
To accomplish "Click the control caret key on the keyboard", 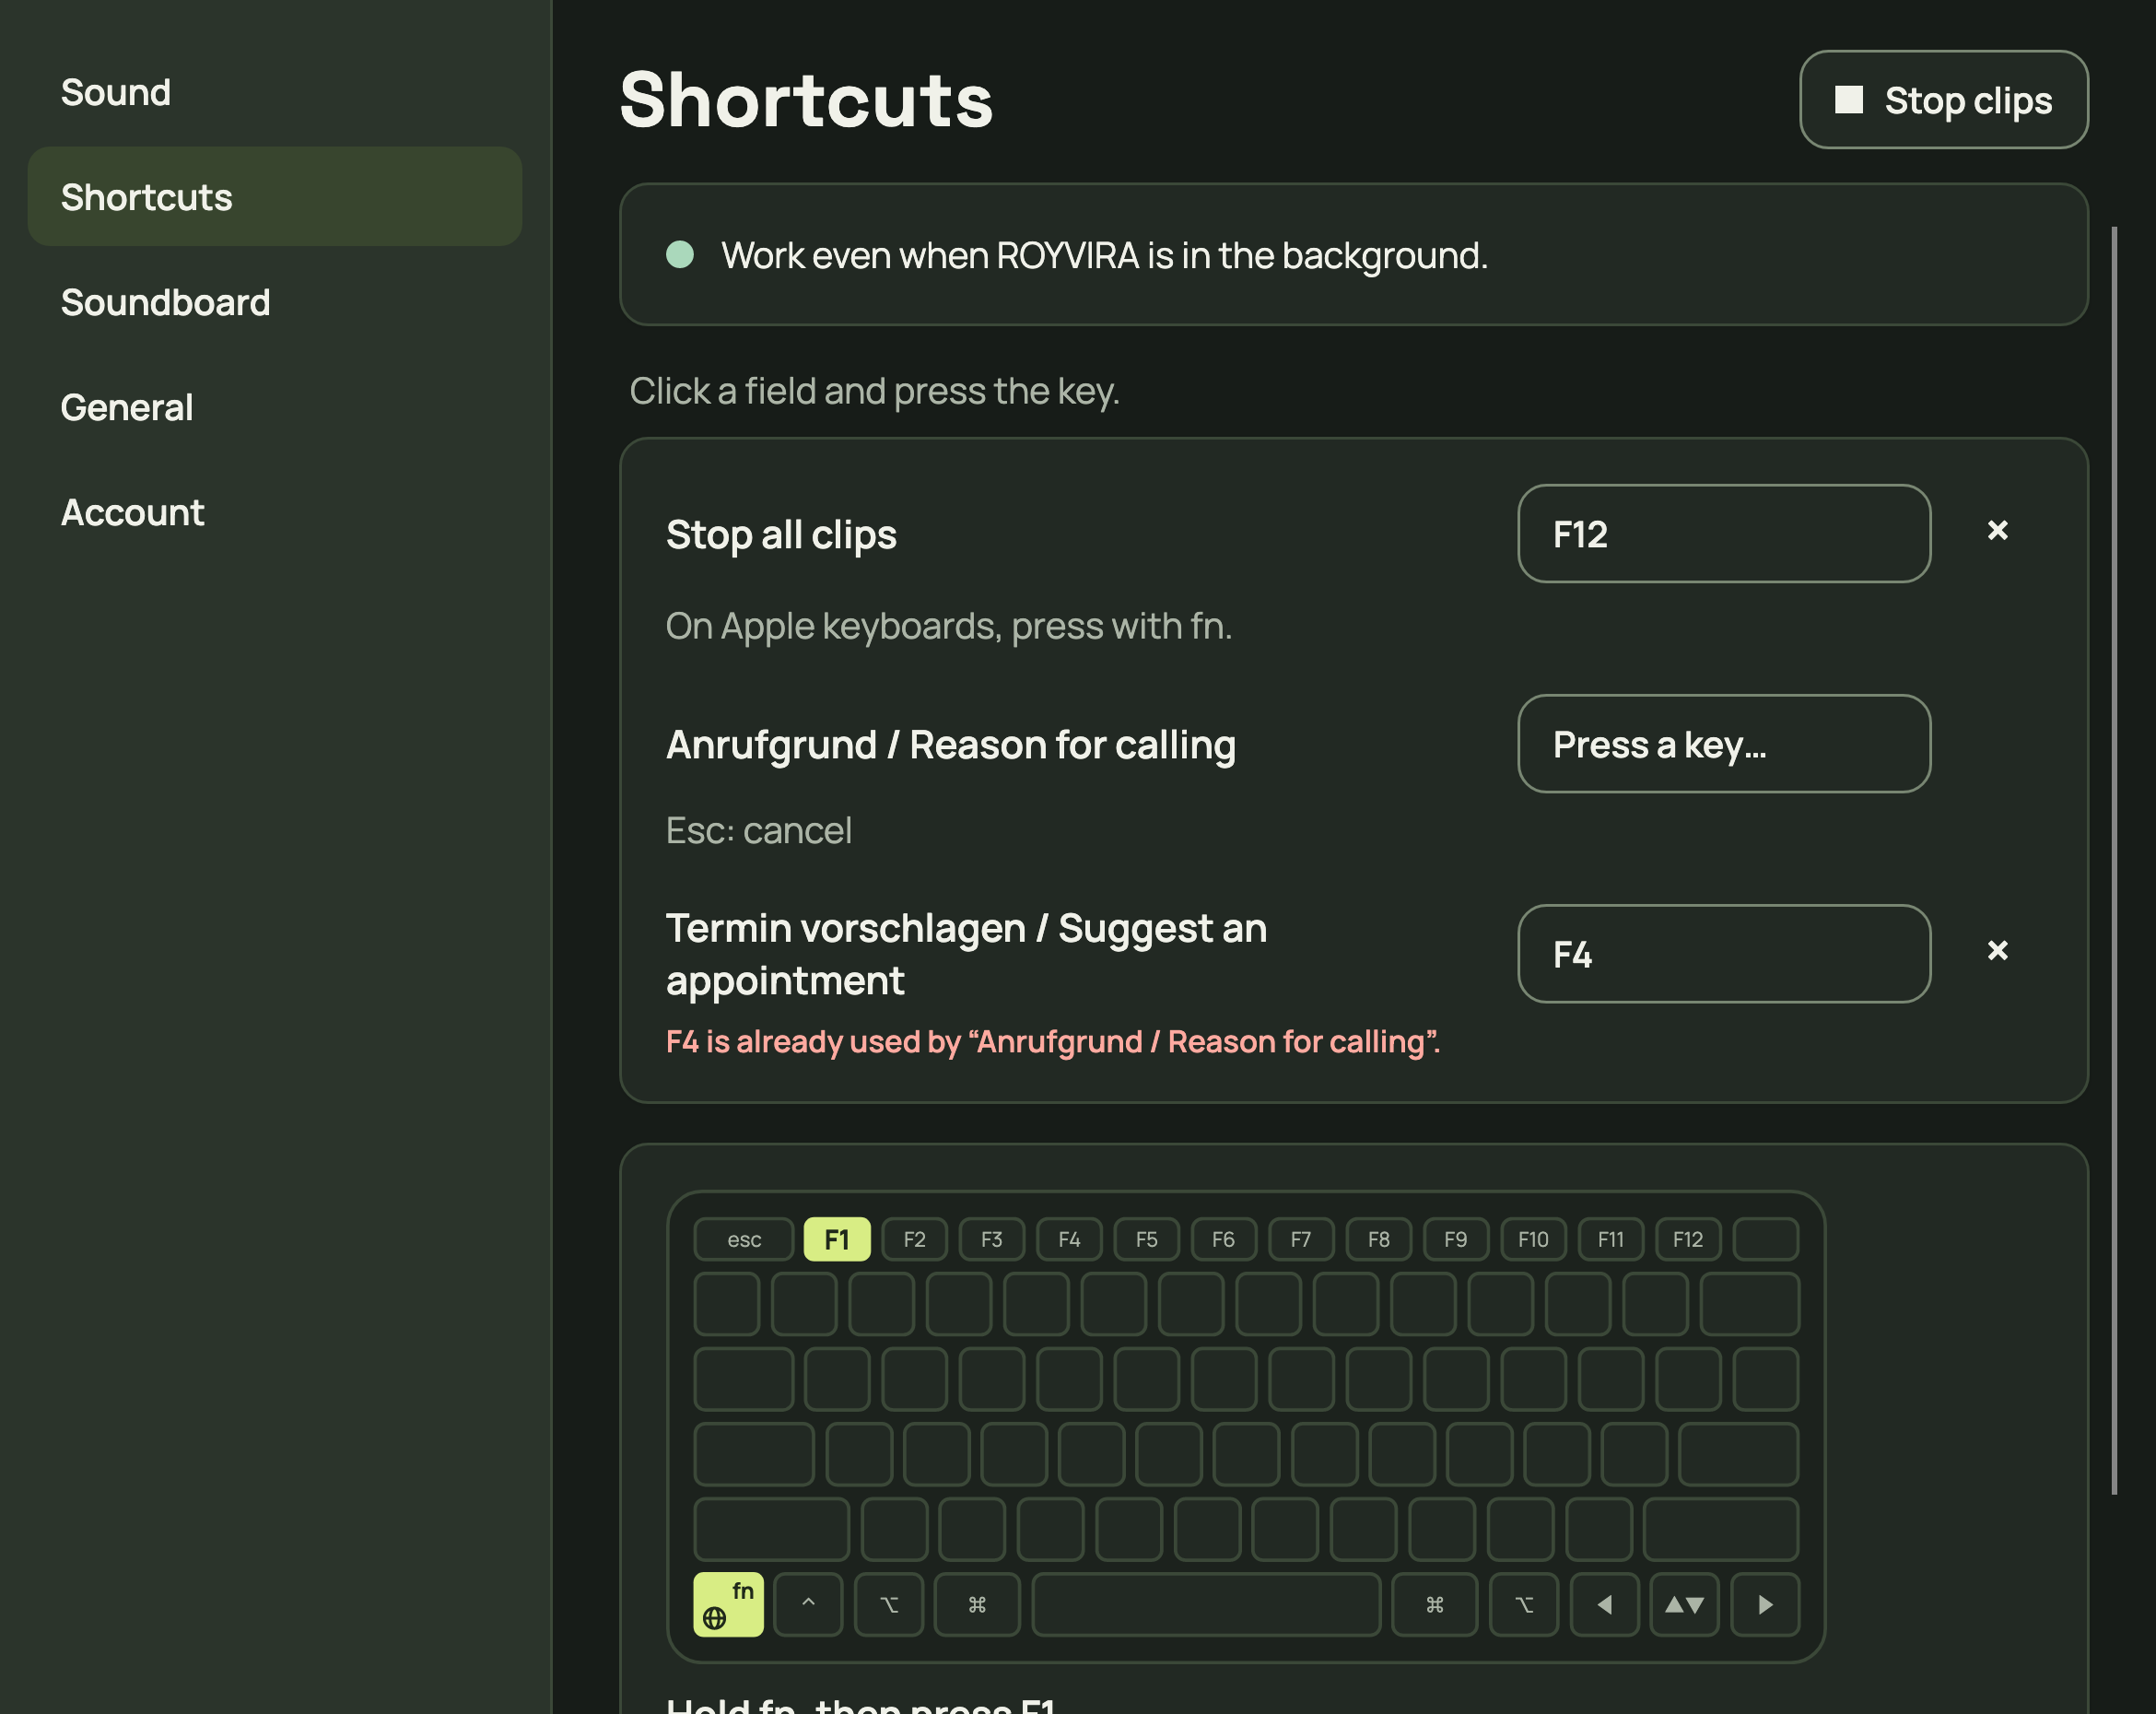I will point(808,1604).
